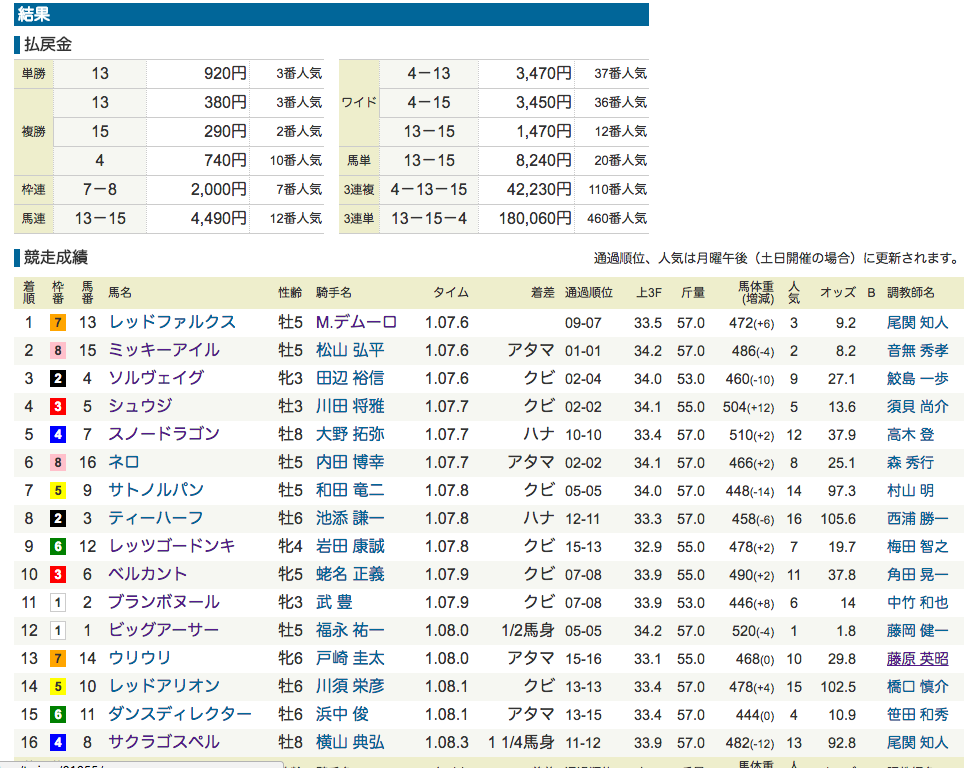Open jockey profile 池添 謙一
976x768 pixels.
pos(350,518)
